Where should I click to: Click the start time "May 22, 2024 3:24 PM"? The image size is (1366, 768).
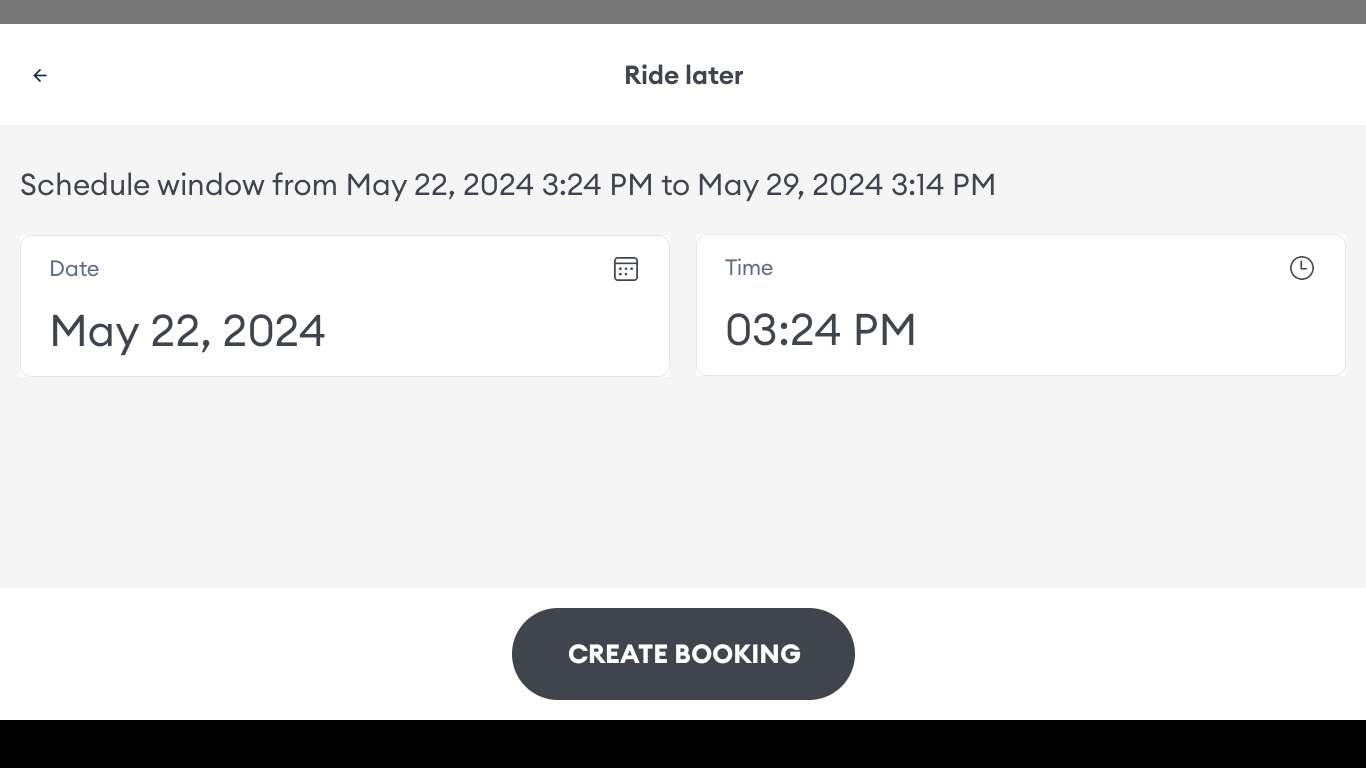tap(499, 185)
